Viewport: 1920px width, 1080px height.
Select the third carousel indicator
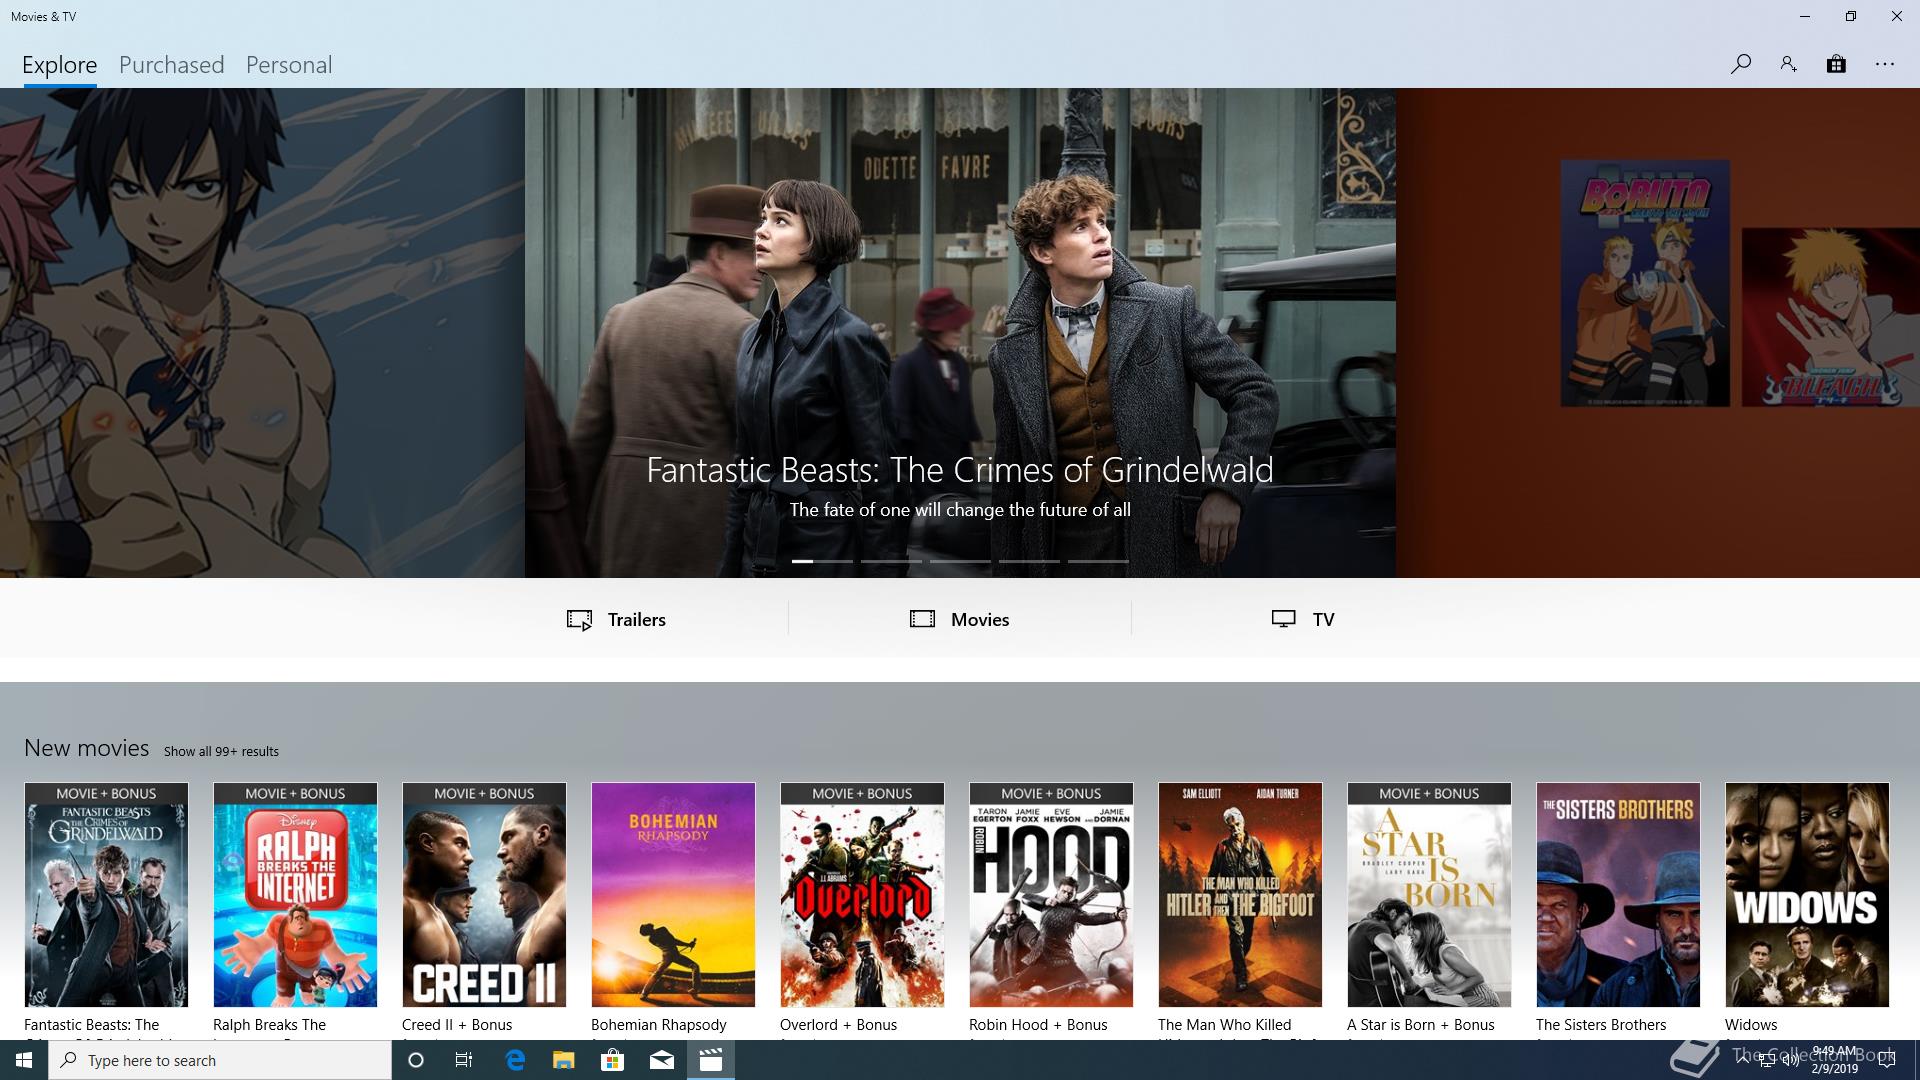pyautogui.click(x=960, y=561)
